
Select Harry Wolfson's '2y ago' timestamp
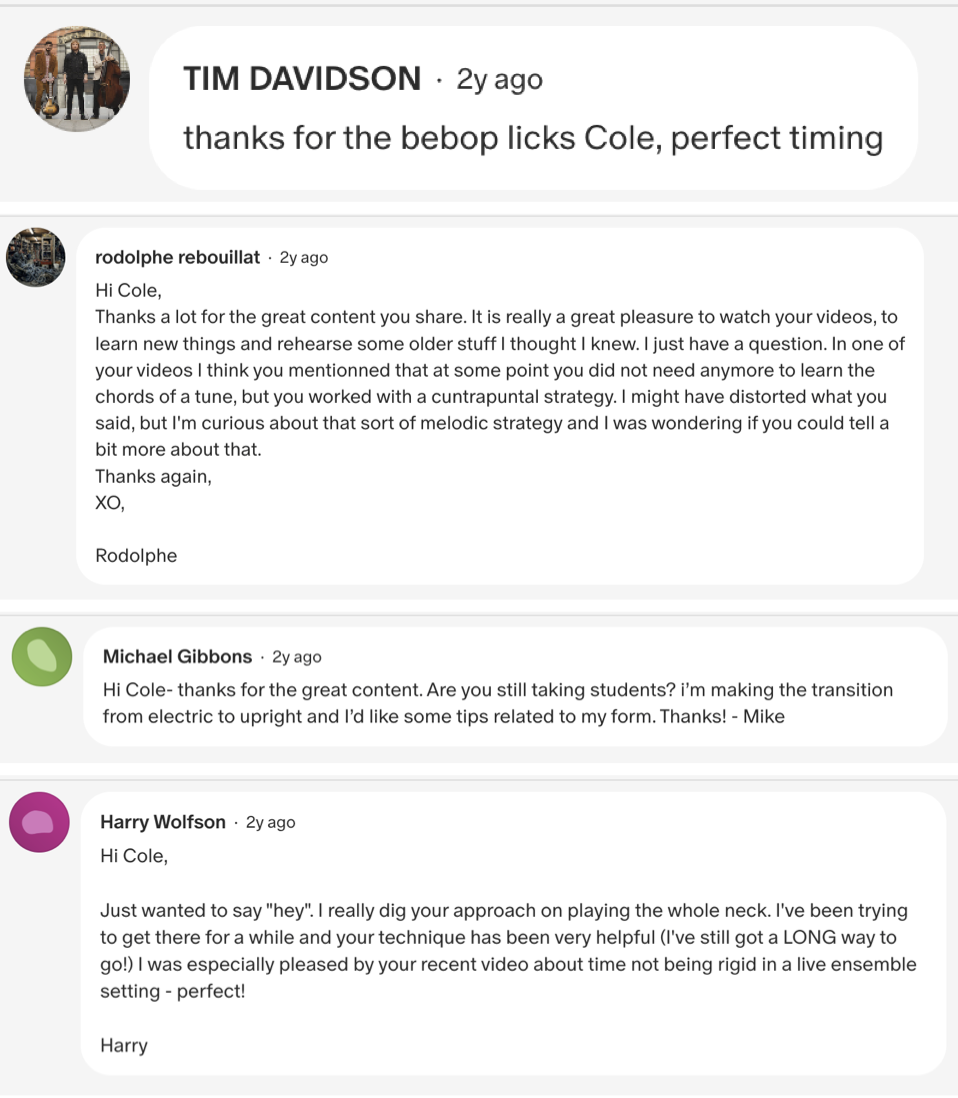(x=270, y=822)
